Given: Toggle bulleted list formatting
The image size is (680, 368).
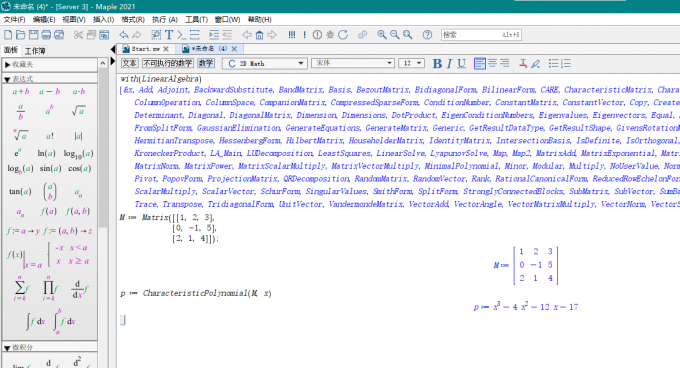Looking at the screenshot, I should coord(553,64).
